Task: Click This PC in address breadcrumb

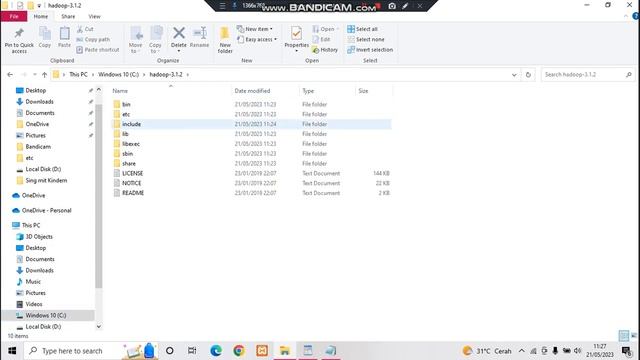Action: (x=78, y=75)
